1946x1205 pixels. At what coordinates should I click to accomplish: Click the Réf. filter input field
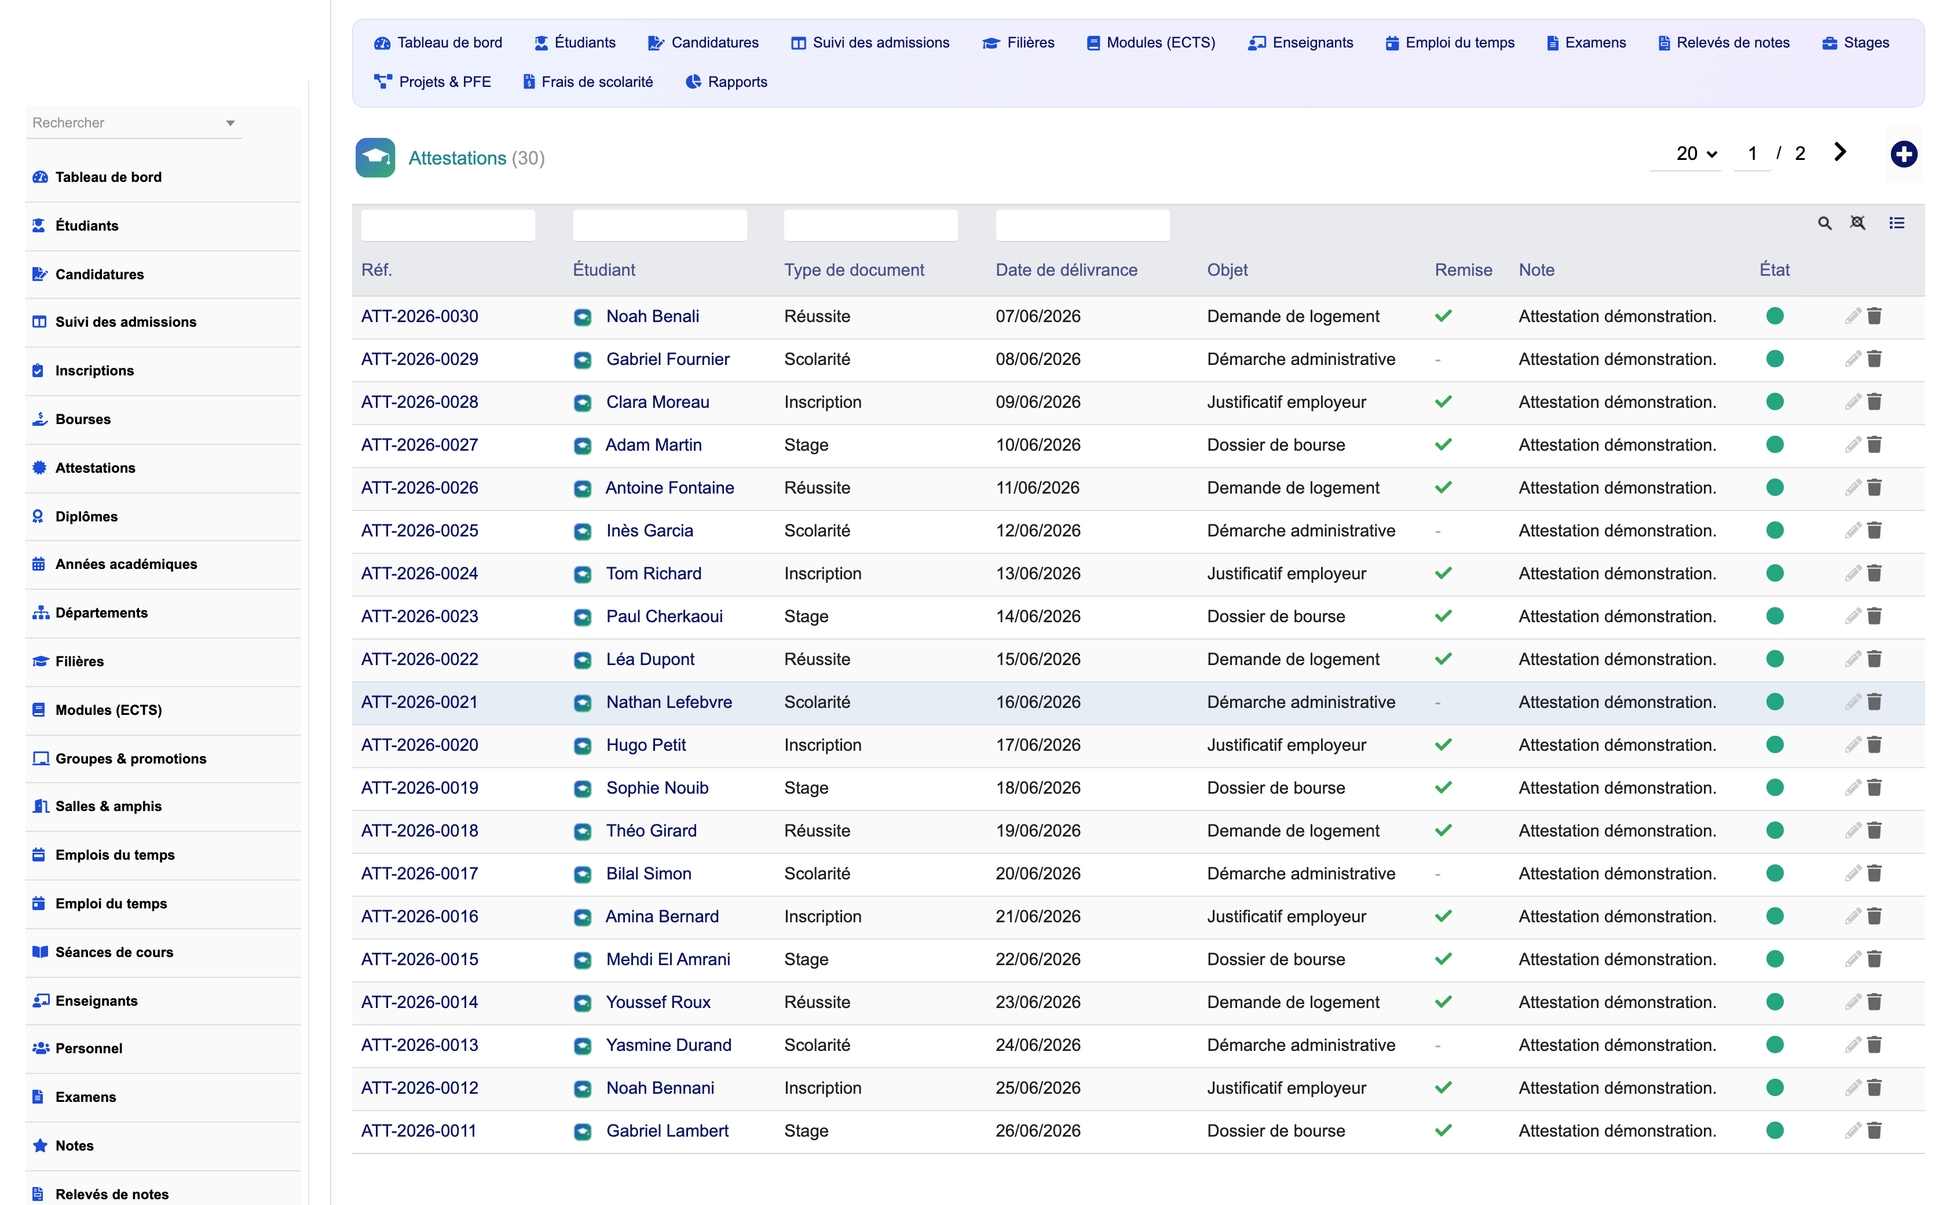[x=448, y=225]
